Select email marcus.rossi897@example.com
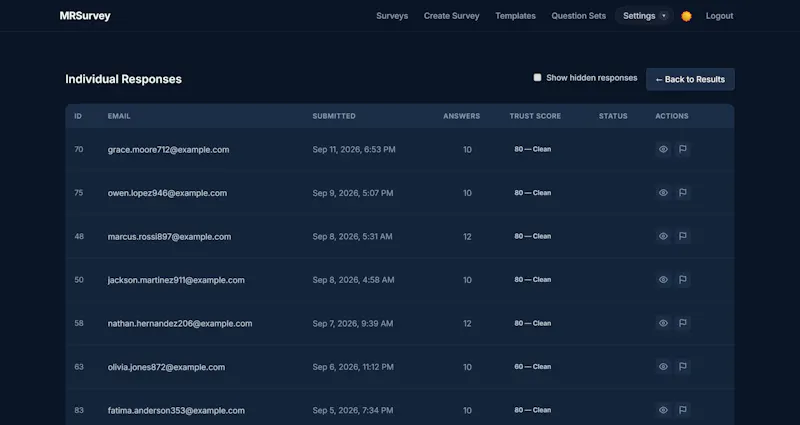Image resolution: width=800 pixels, height=425 pixels. (169, 237)
